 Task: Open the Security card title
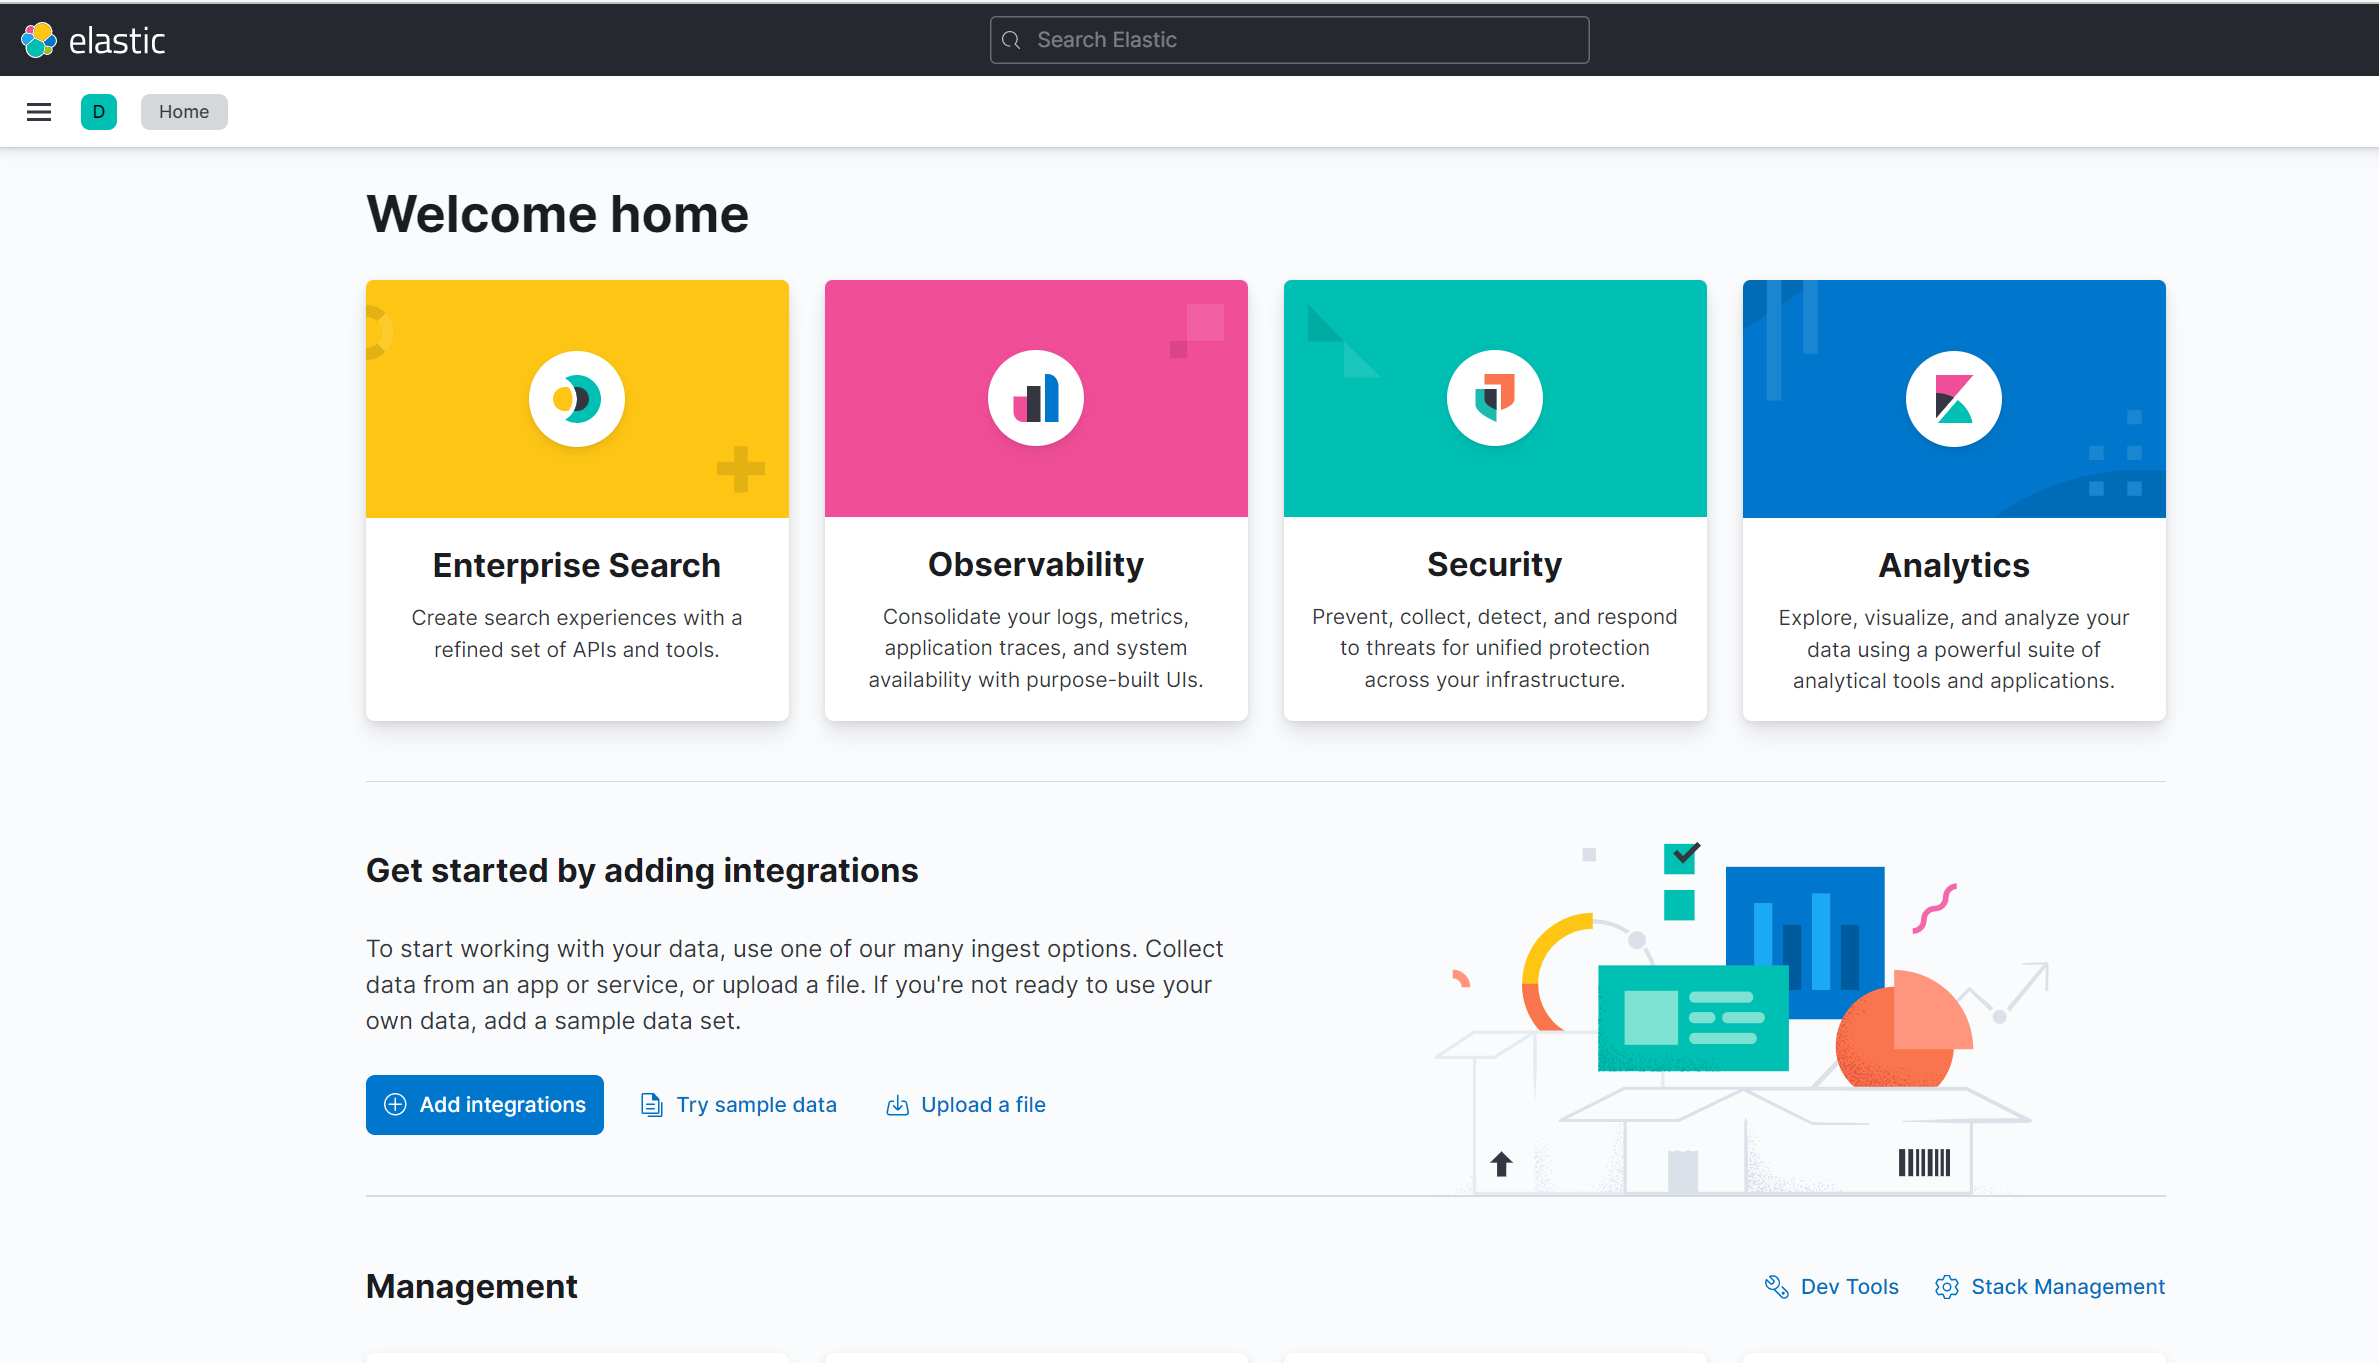[x=1494, y=565]
